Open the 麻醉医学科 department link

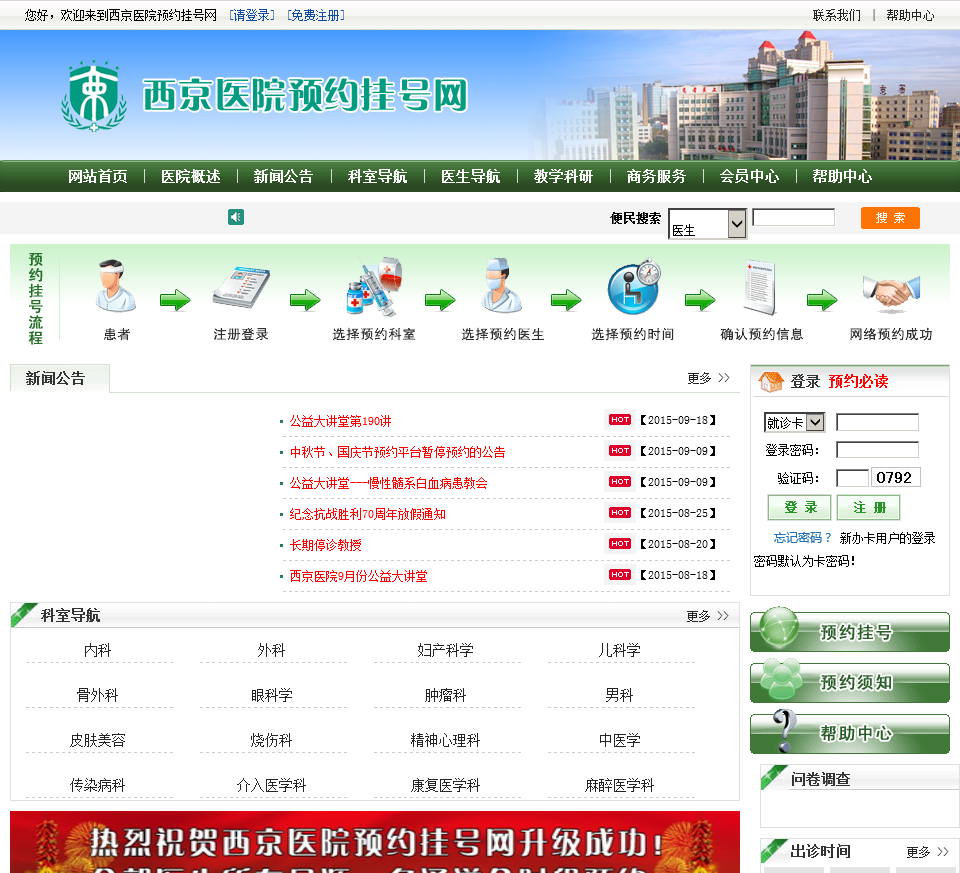(x=619, y=785)
